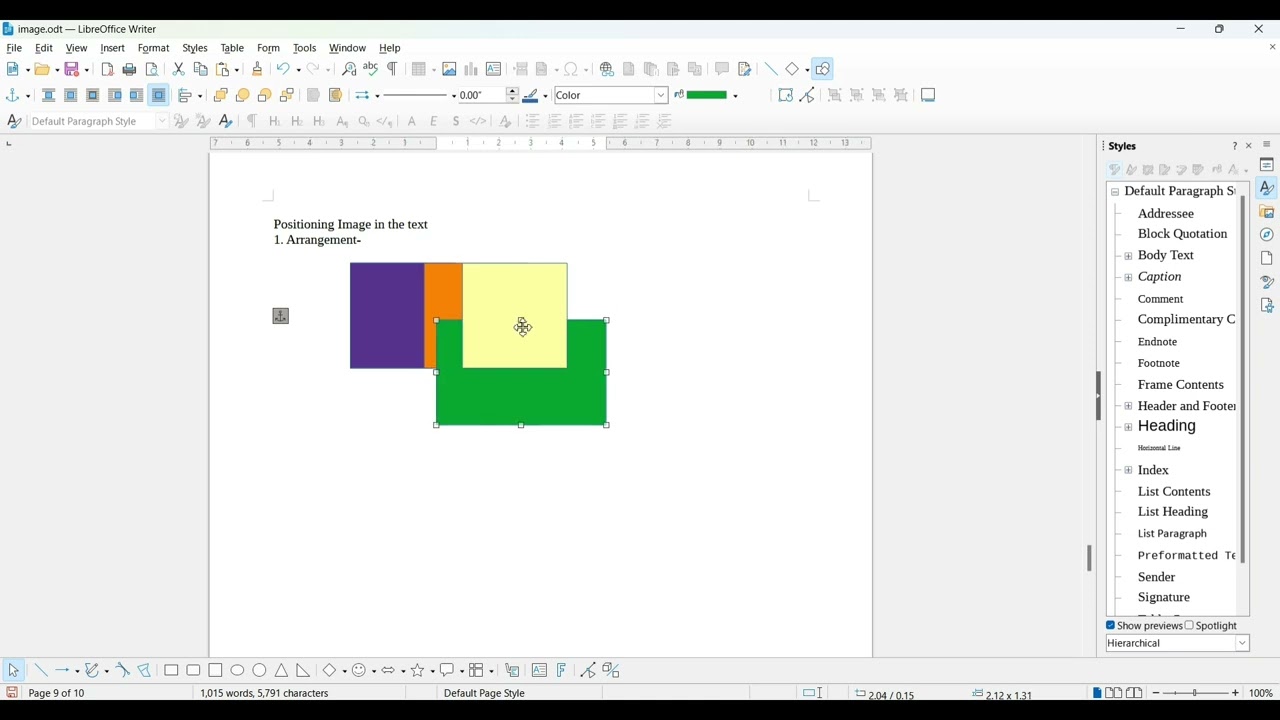This screenshot has width=1280, height=720.
Task: Open the File menu
Action: 15,48
